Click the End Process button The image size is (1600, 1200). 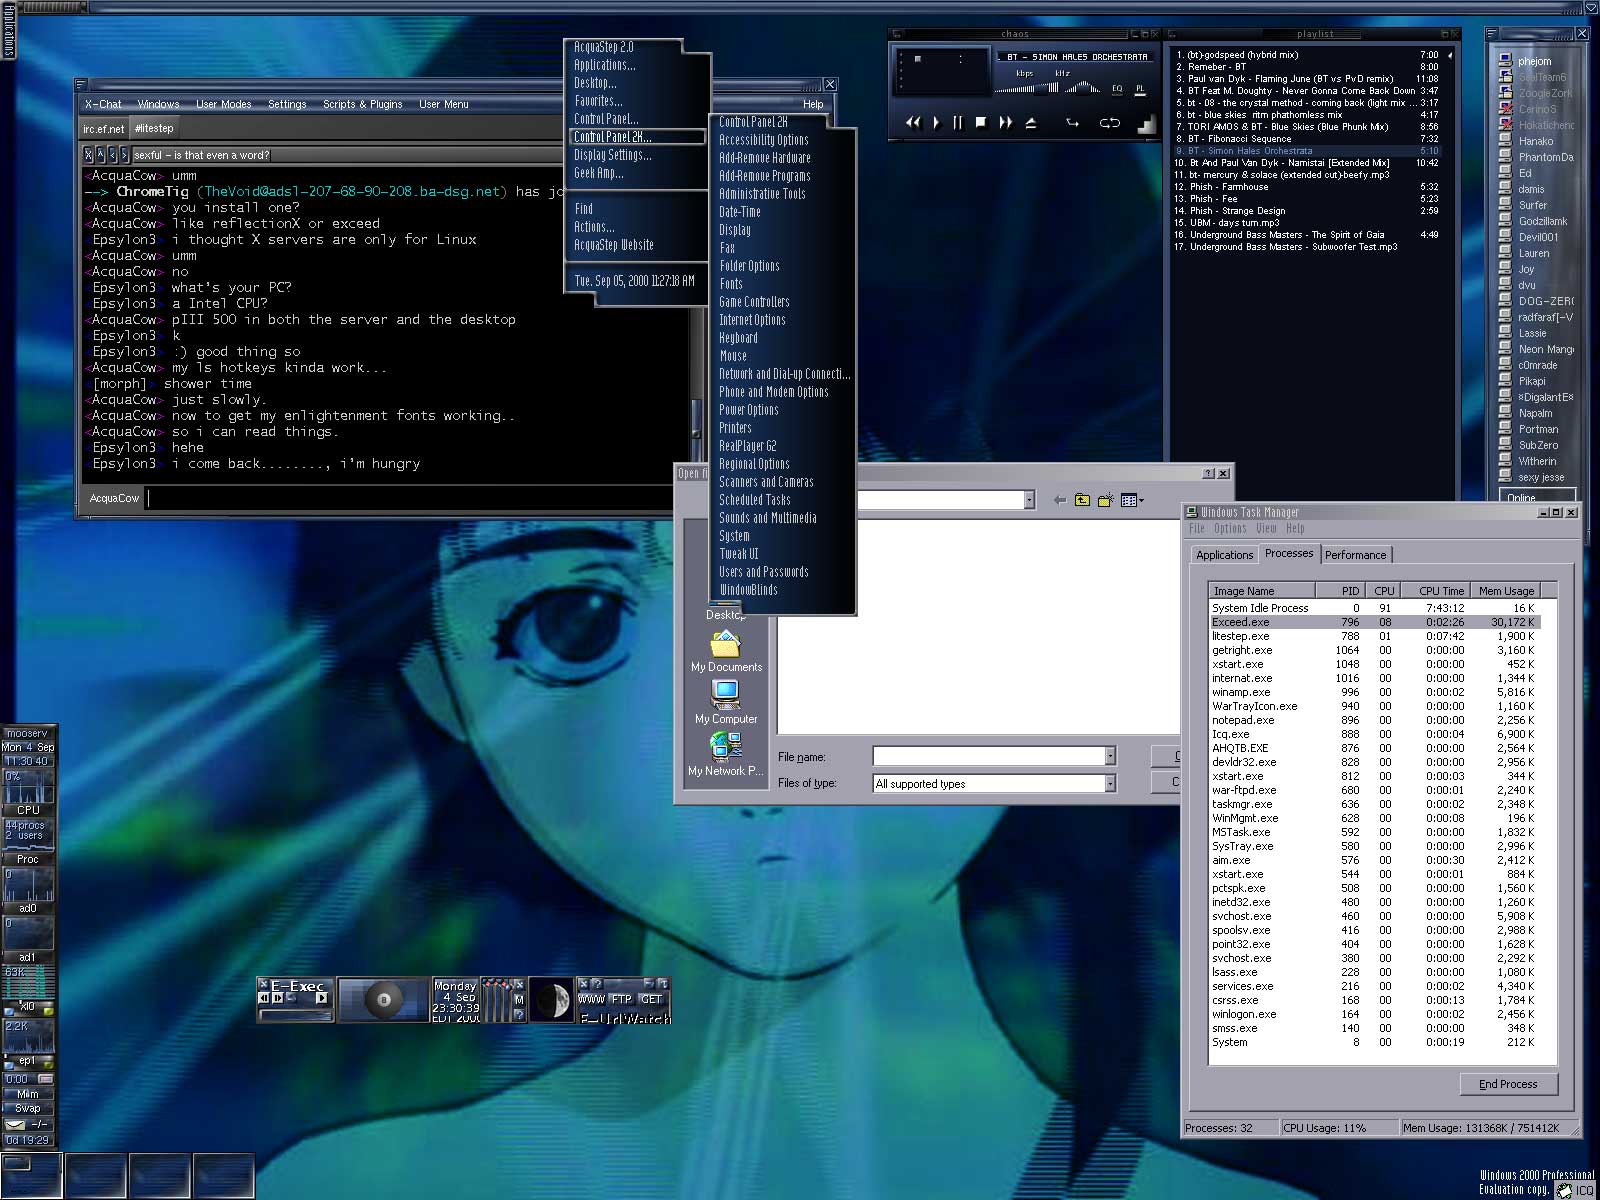click(x=1507, y=1084)
